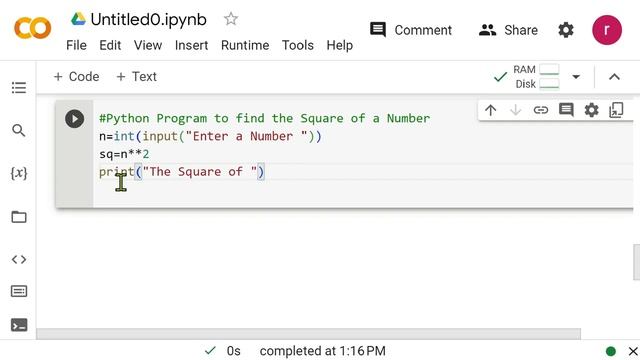
Task: View RAM and Disk resource usage
Action: 536,76
